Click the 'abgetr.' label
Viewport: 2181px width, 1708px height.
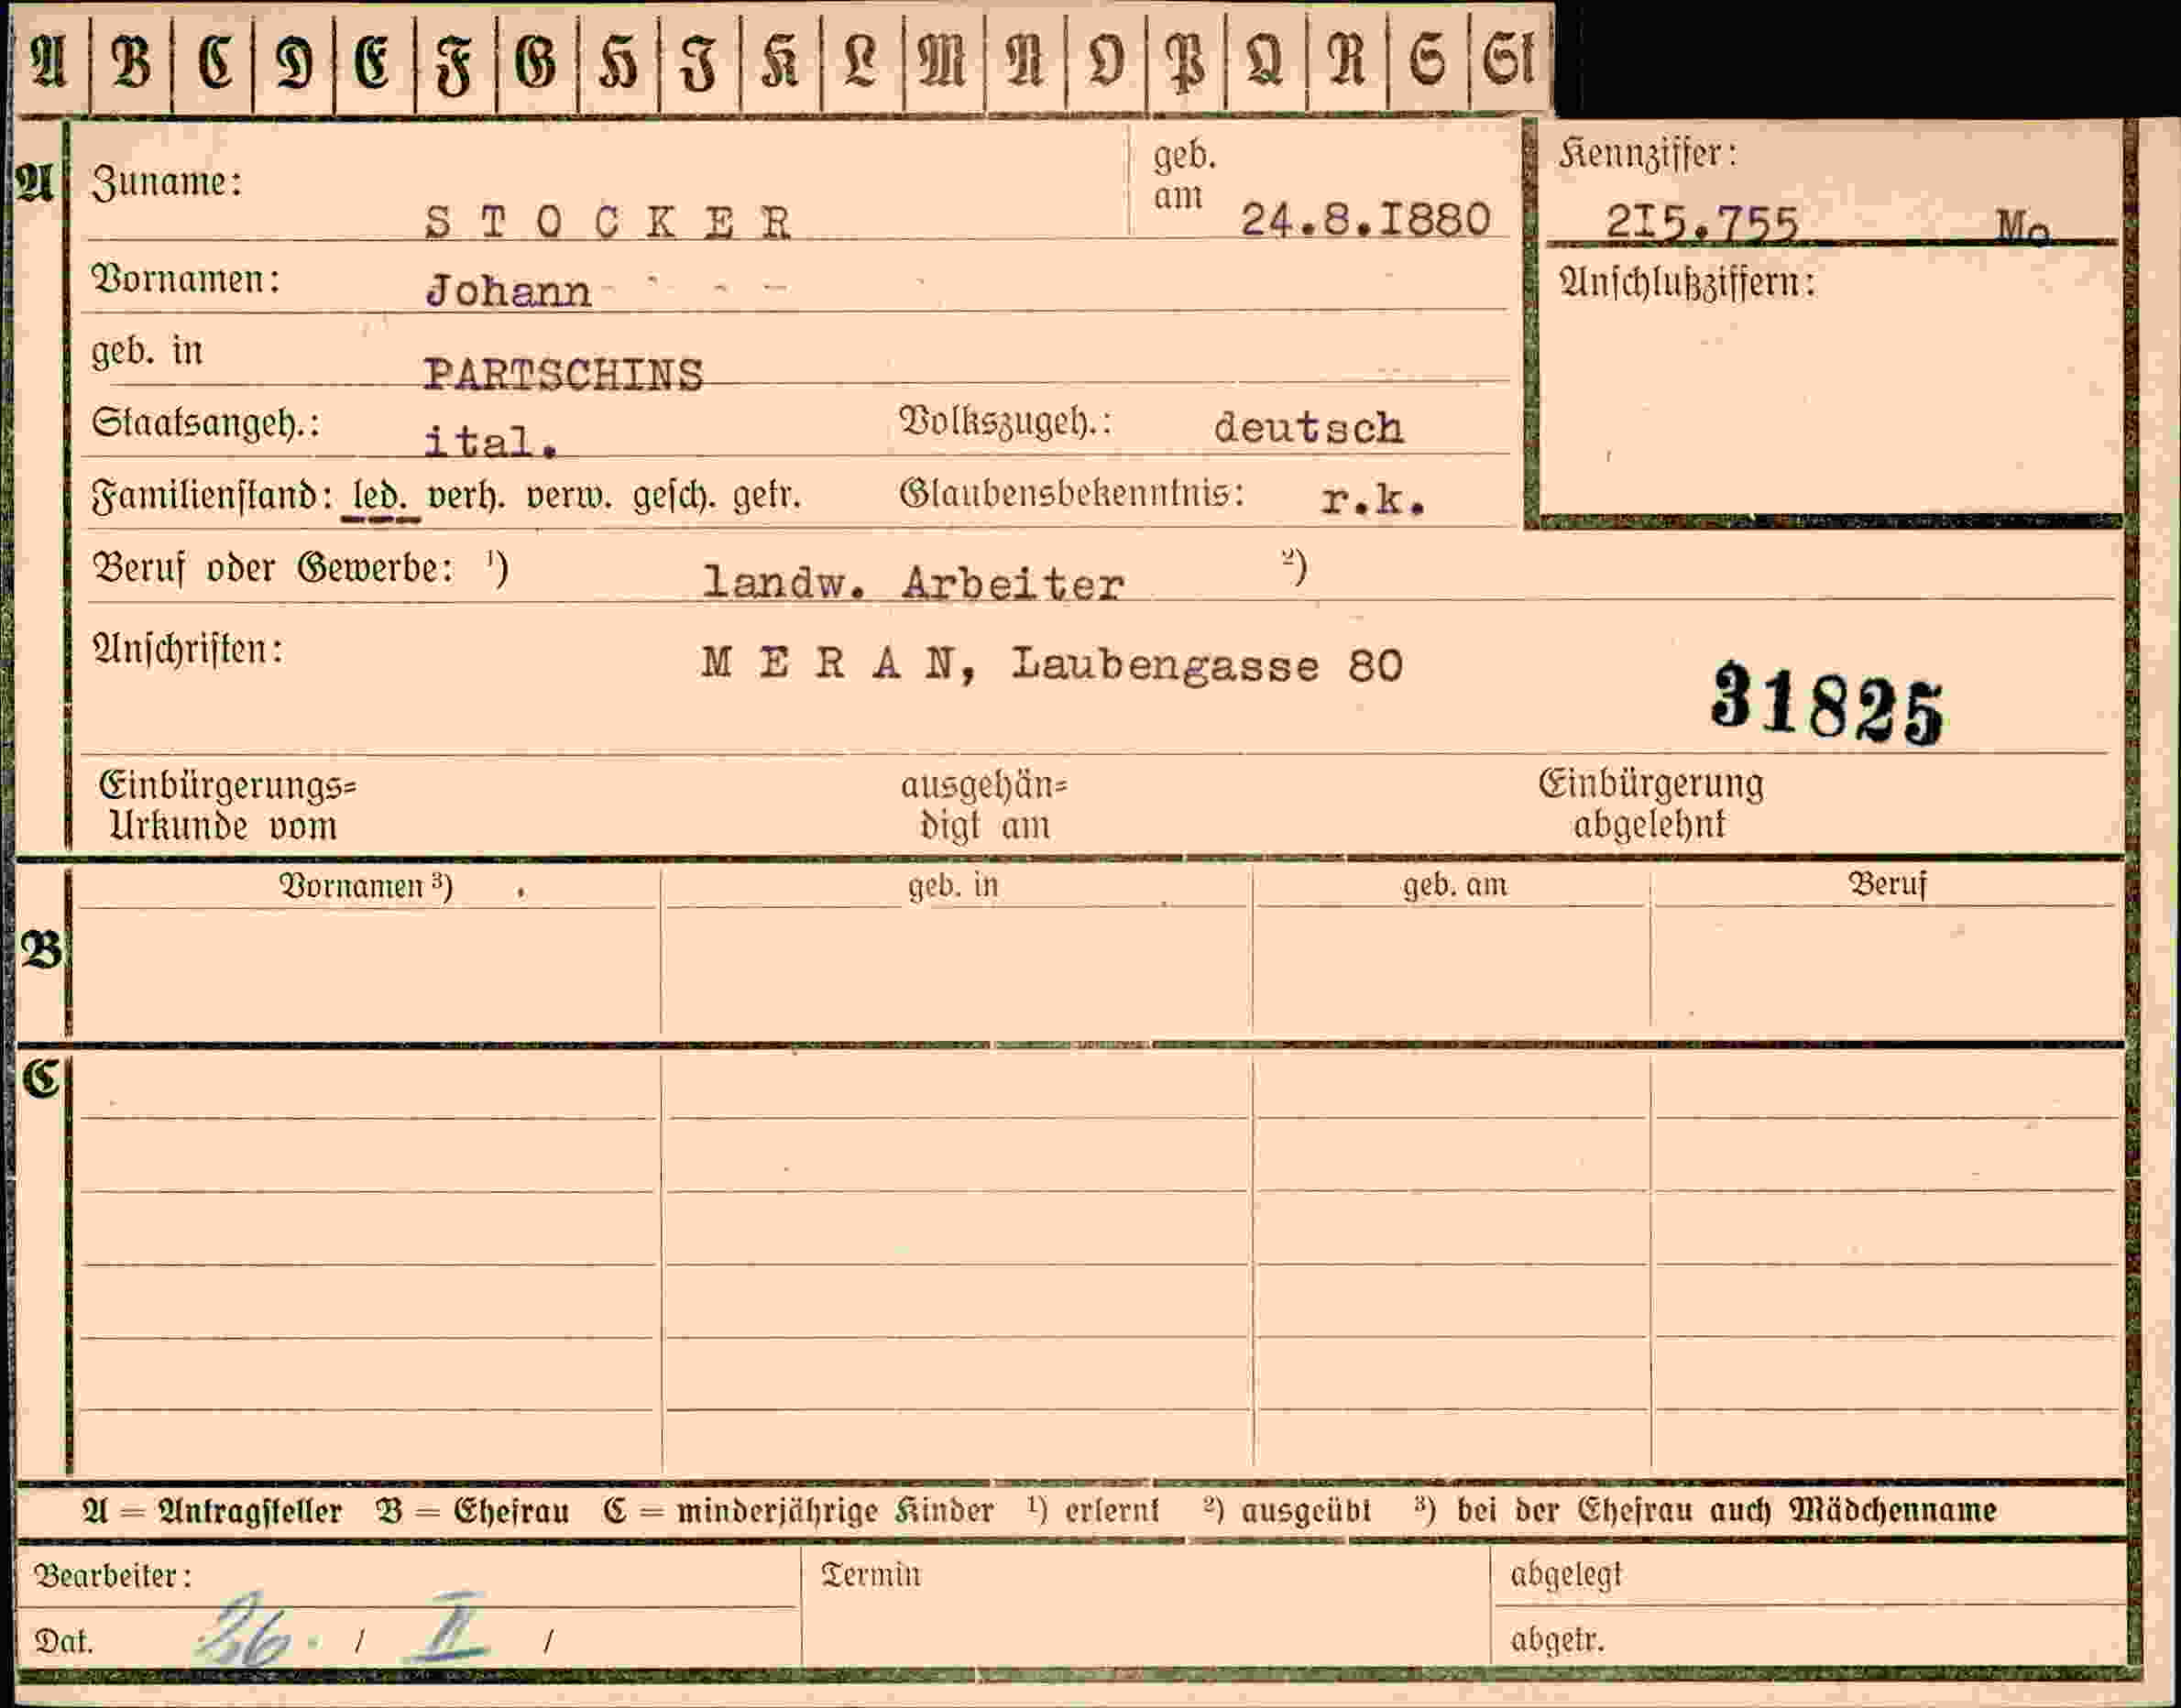click(1557, 1640)
